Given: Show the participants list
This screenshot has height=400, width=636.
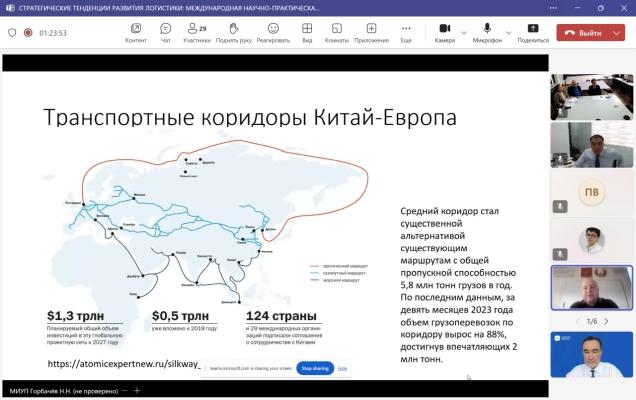Looking at the screenshot, I should pos(196,31).
